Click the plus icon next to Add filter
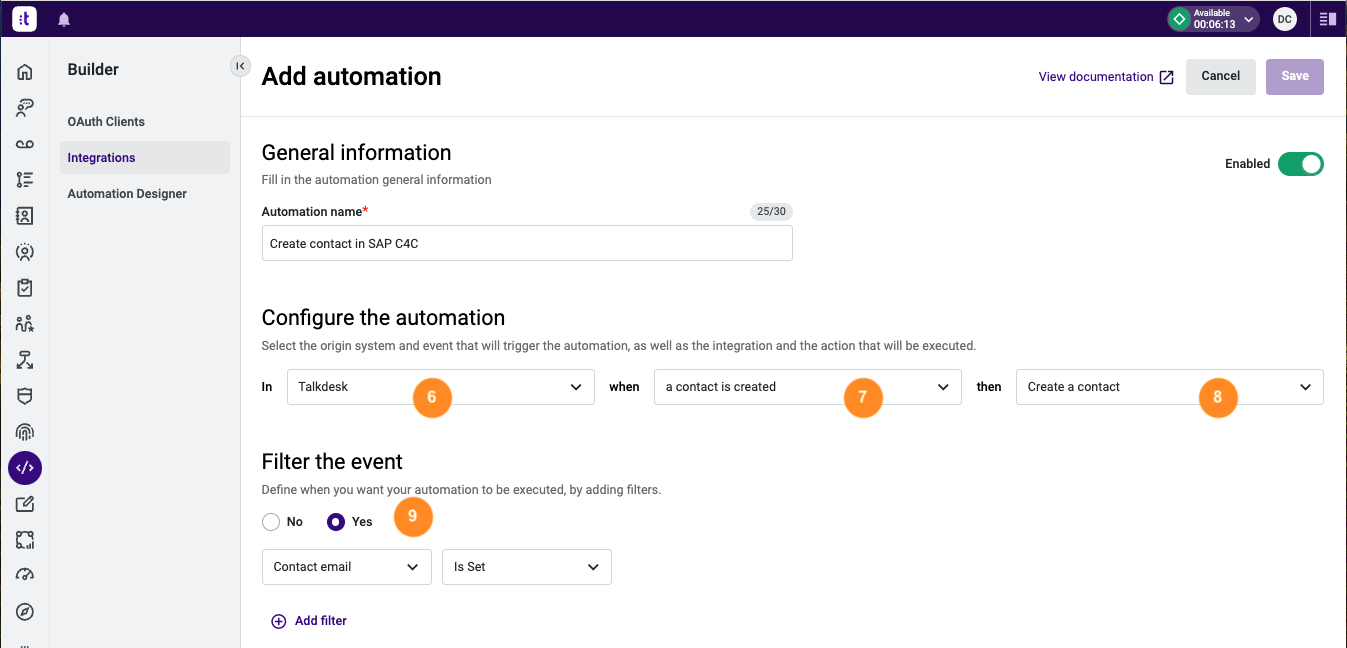 pos(279,621)
